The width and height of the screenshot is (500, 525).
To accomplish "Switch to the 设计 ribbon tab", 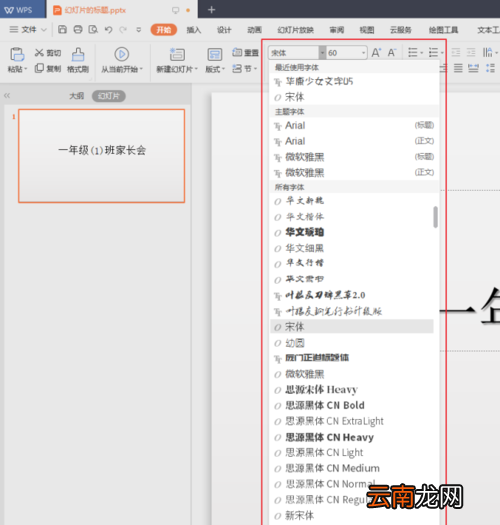I will [224, 30].
